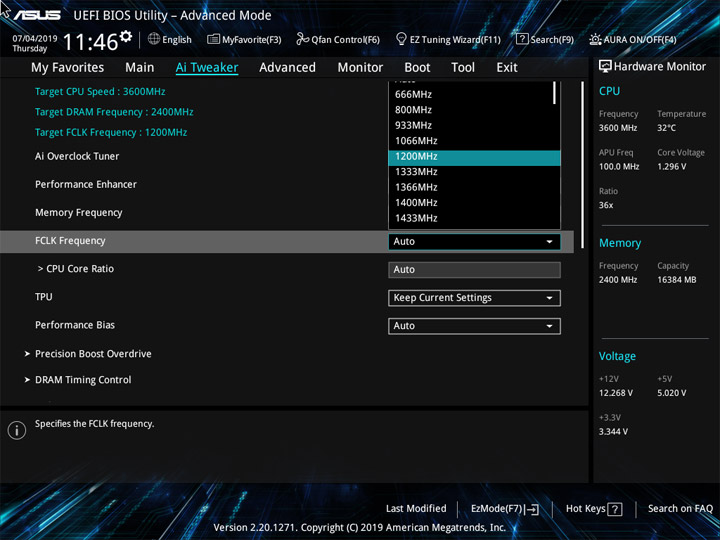Select the TPU setting label

44,297
